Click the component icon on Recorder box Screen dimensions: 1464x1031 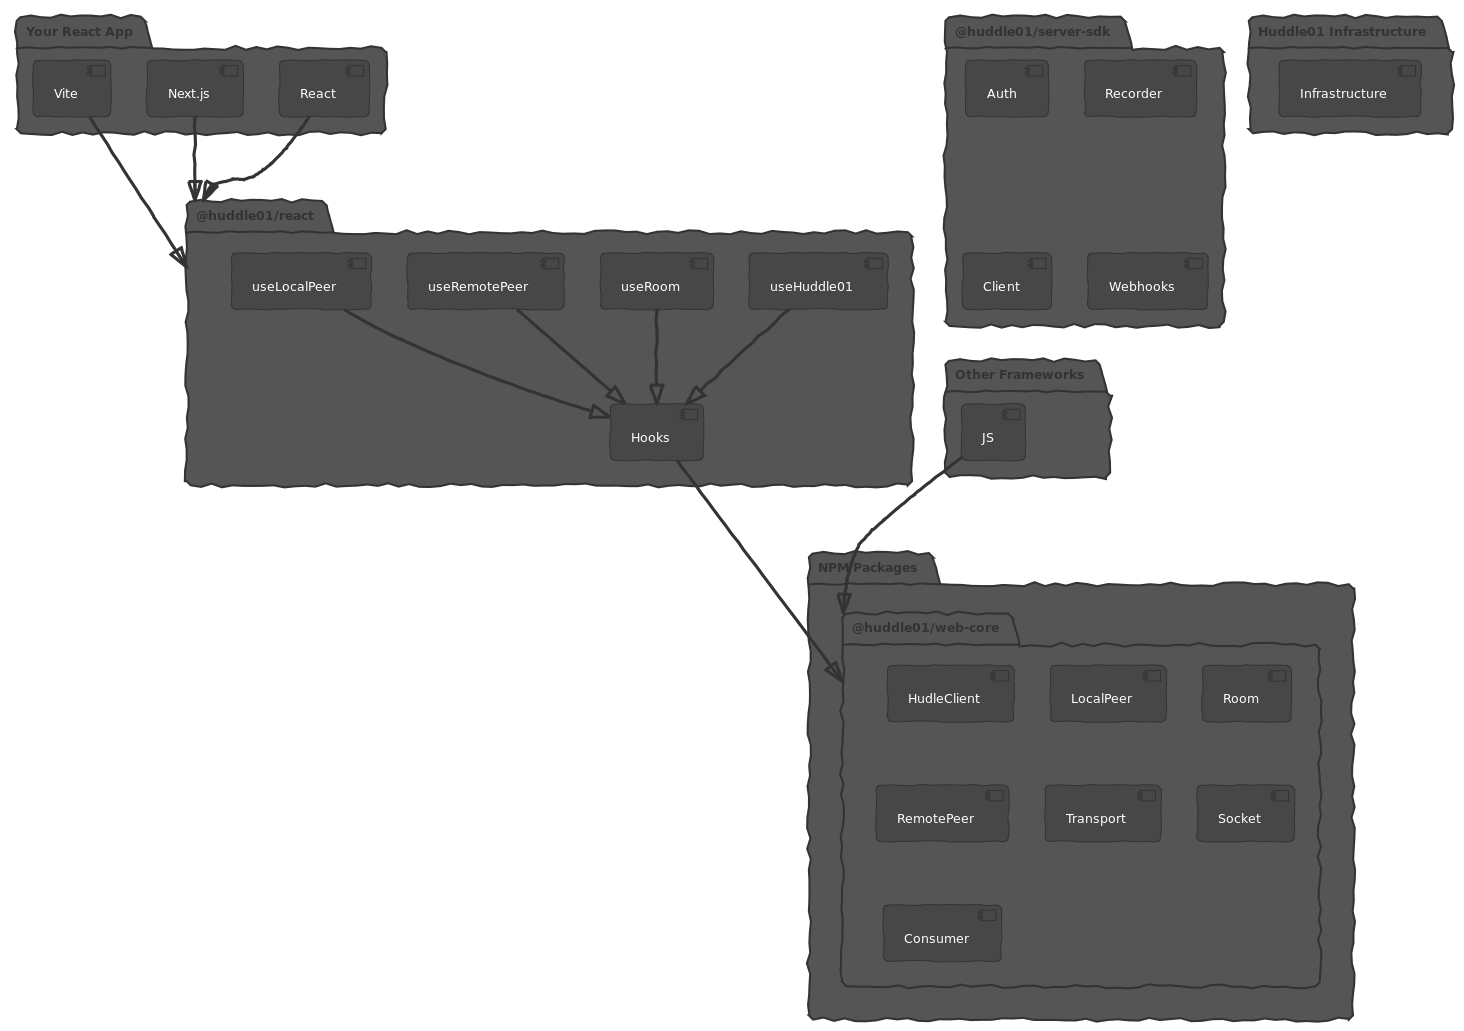[x=1183, y=71]
